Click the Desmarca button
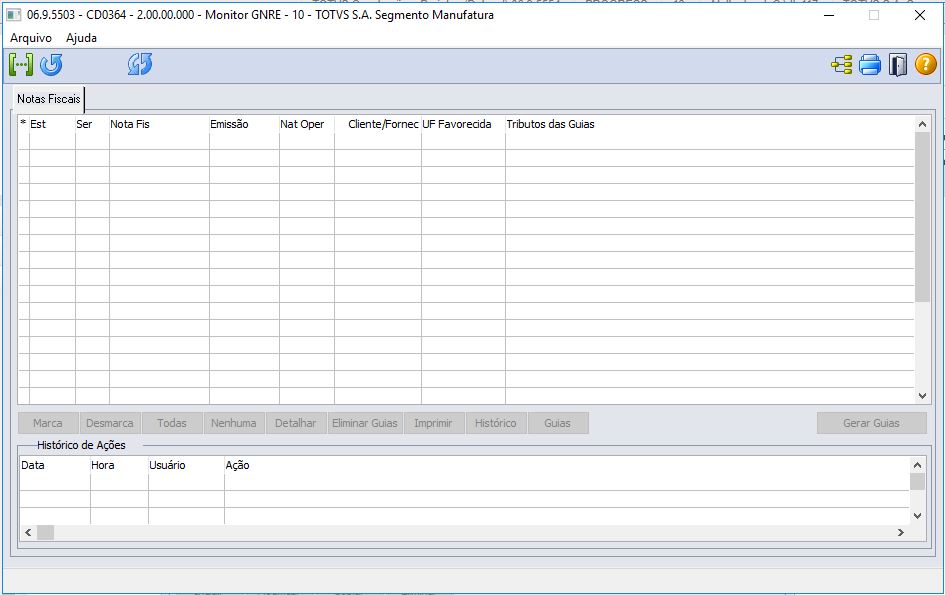The image size is (945, 595). [110, 423]
